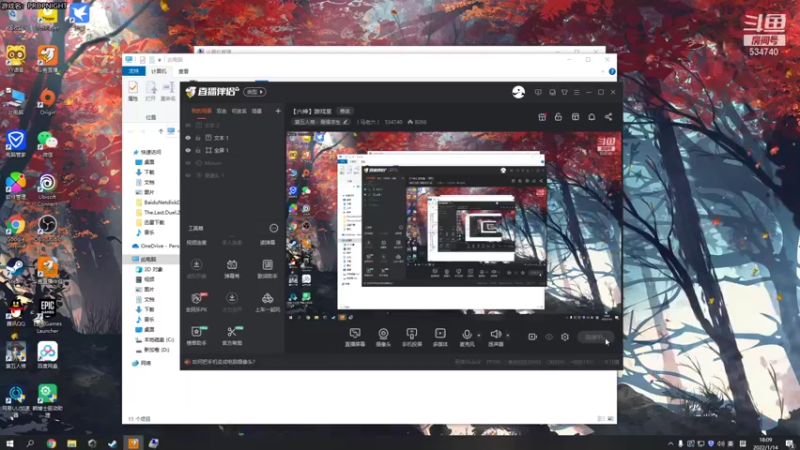Toggle preview eye icon near settings gear
This screenshot has width=800, height=450.
(549, 337)
